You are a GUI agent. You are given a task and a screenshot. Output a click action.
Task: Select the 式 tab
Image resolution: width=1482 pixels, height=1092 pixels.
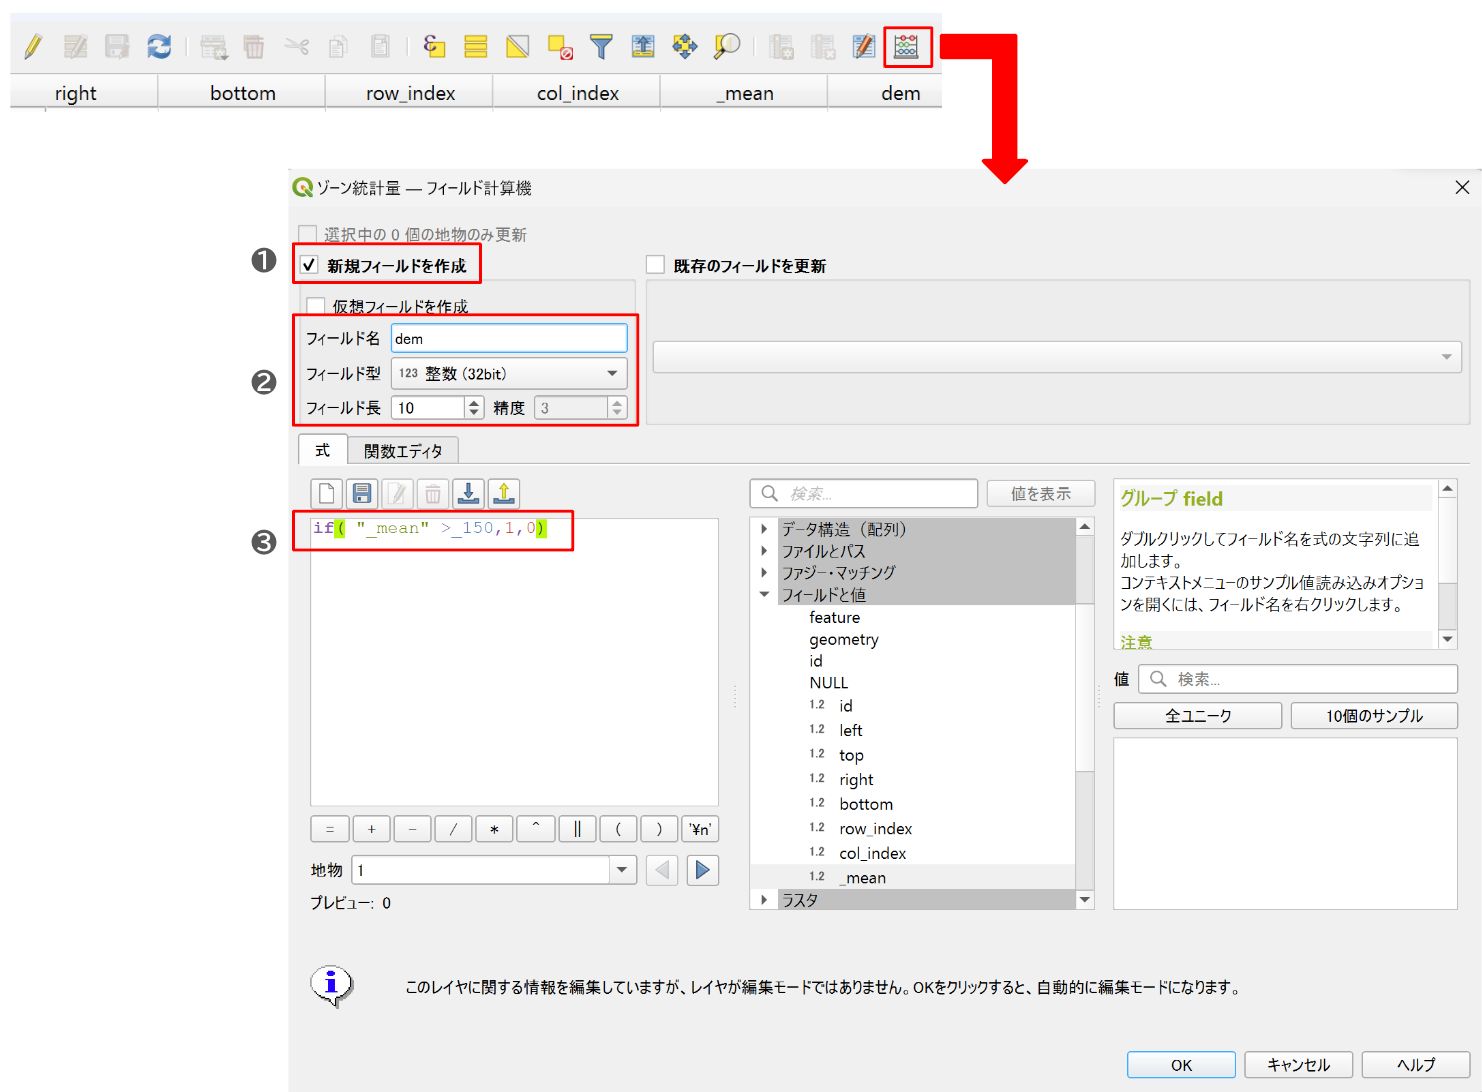point(322,450)
